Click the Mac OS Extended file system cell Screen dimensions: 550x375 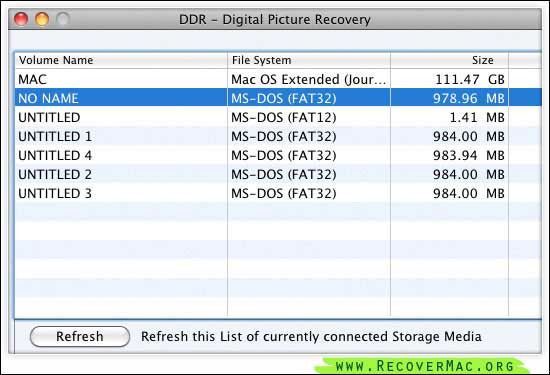click(308, 80)
